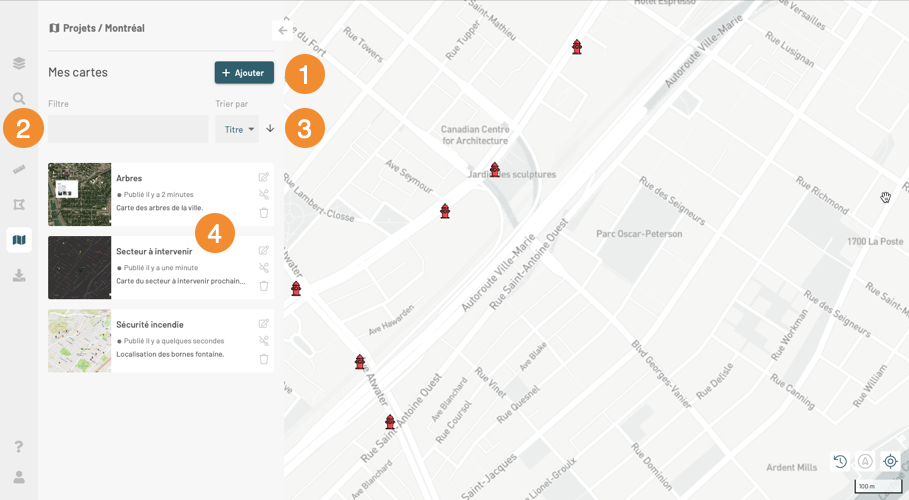Click the Ajouter button
909x500 pixels.
coord(244,73)
